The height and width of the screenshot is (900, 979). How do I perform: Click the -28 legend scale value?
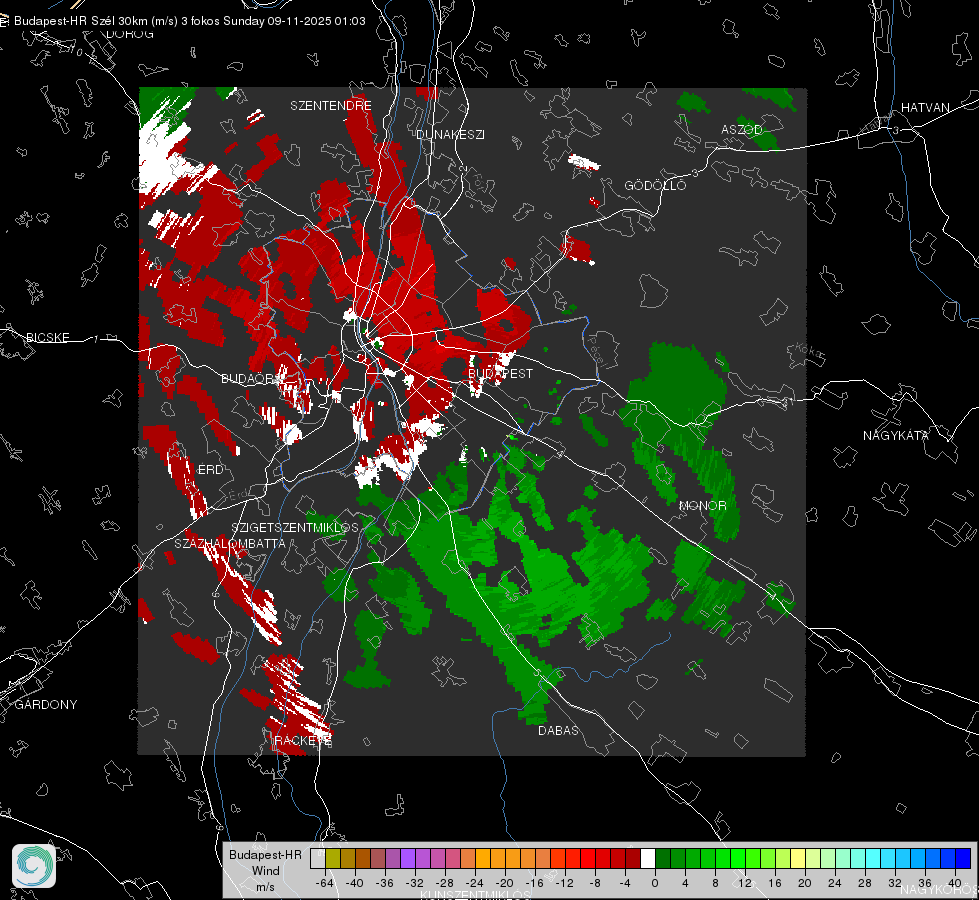[x=444, y=883]
